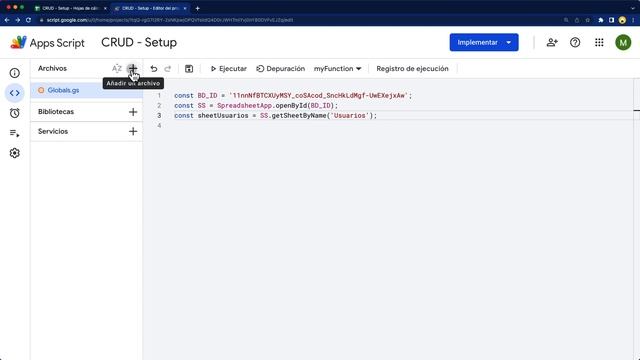Image resolution: width=640 pixels, height=360 pixels.
Task: Sort files alphabetically with AZ icon
Action: click(117, 69)
